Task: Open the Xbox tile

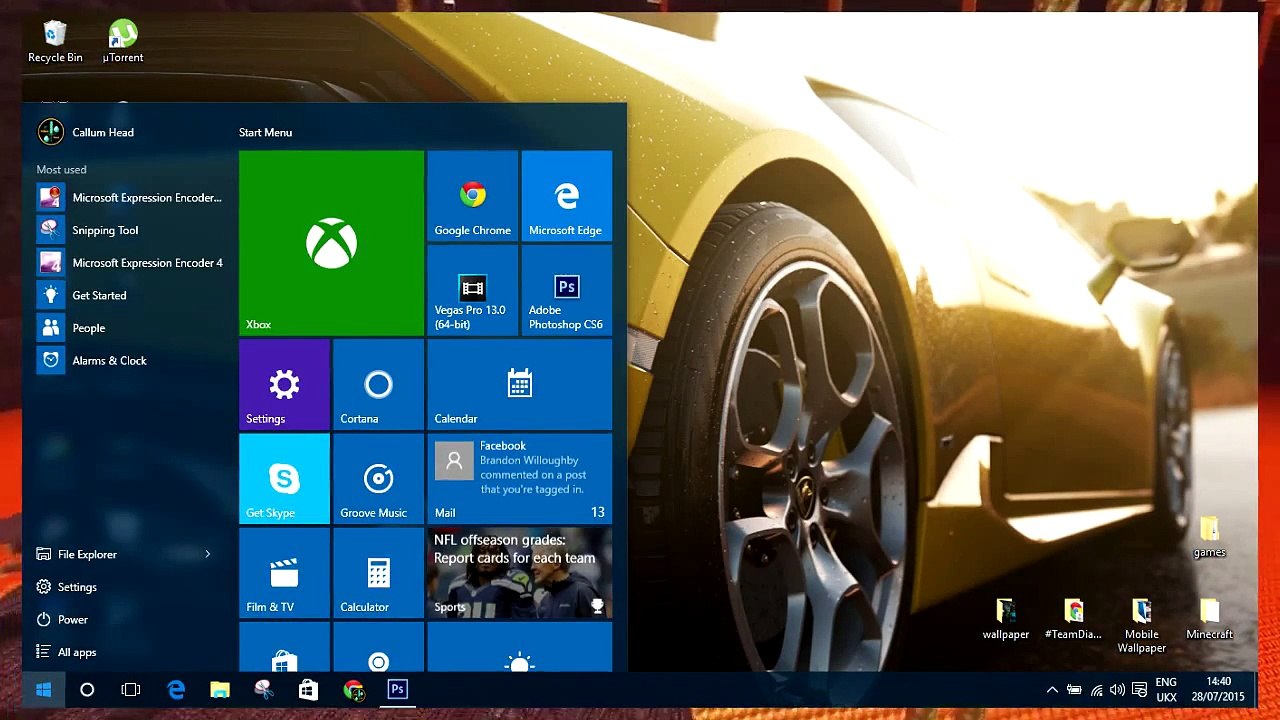Action: pyautogui.click(x=331, y=243)
